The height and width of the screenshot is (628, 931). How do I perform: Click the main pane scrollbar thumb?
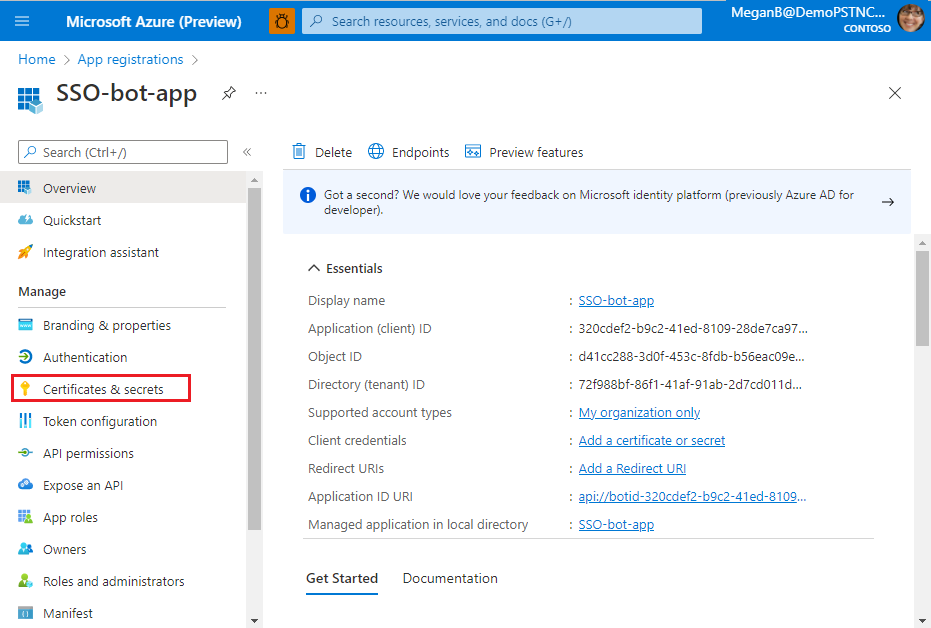tap(922, 297)
